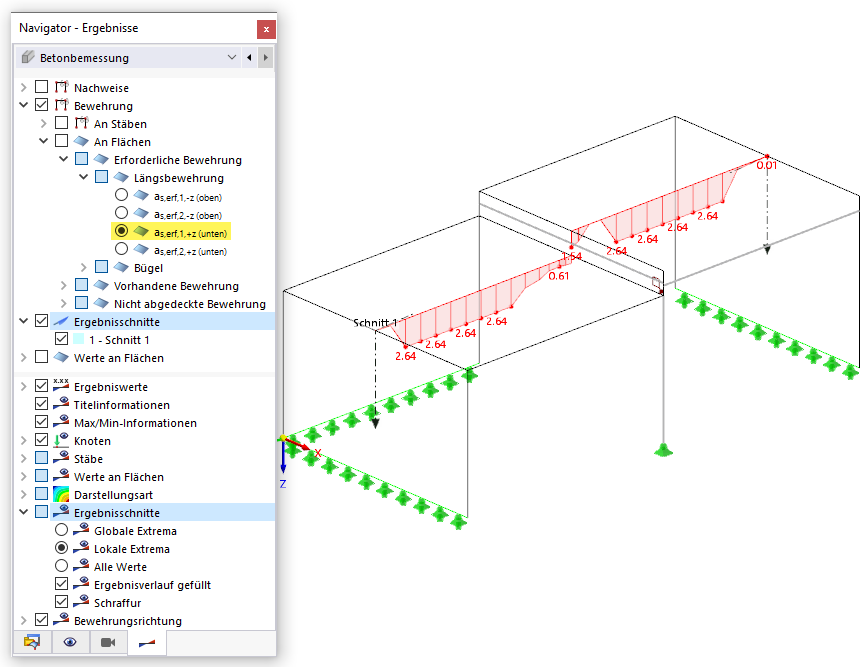Image resolution: width=863 pixels, height=667 pixels.
Task: Select the Vorhandene Bewehrung tree item
Action: (176, 286)
